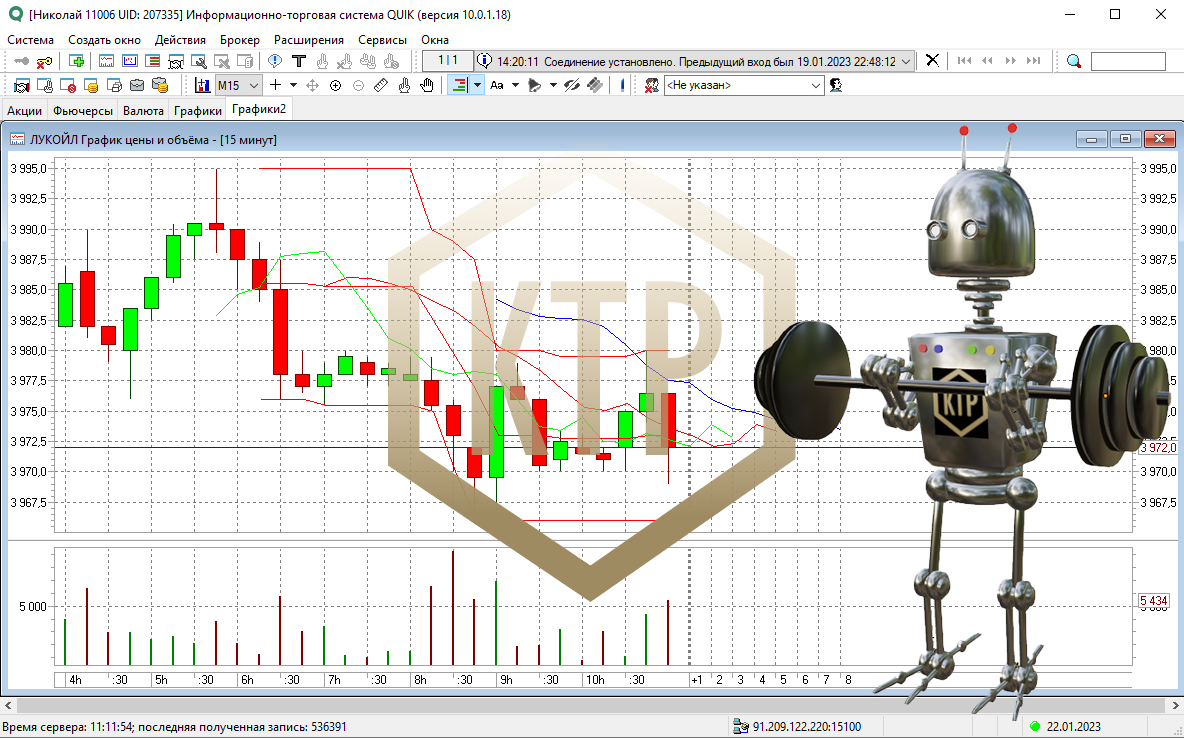Click the disconnect key icon with red X
1184x738 pixels.
tap(45, 61)
